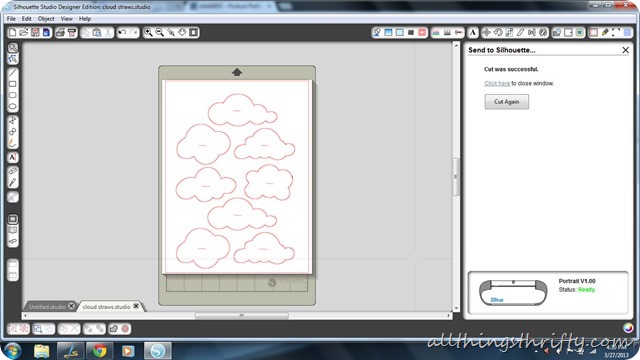
Task: Select the Edit Points tool
Action: click(13, 59)
